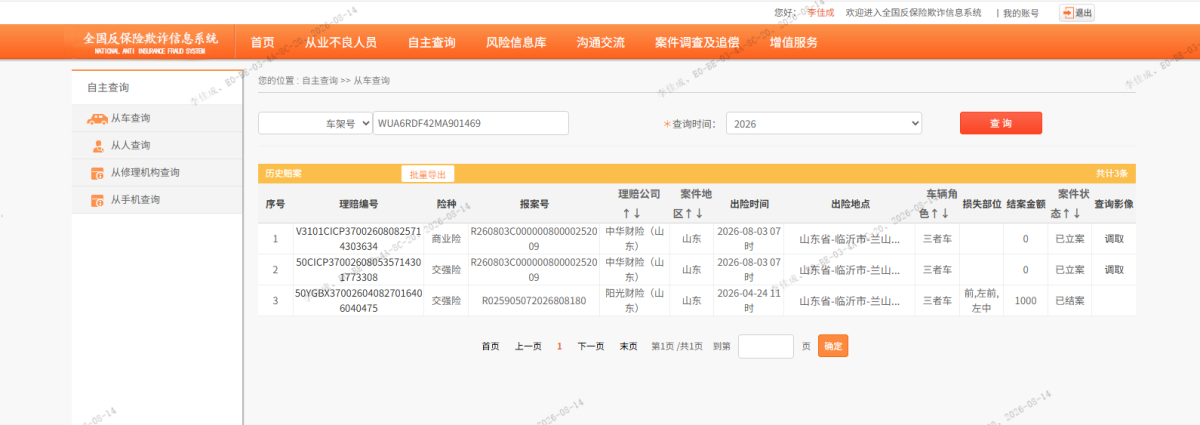1200x425 pixels.
Task: Click the icon beside 从手机查询
Action: [98, 200]
